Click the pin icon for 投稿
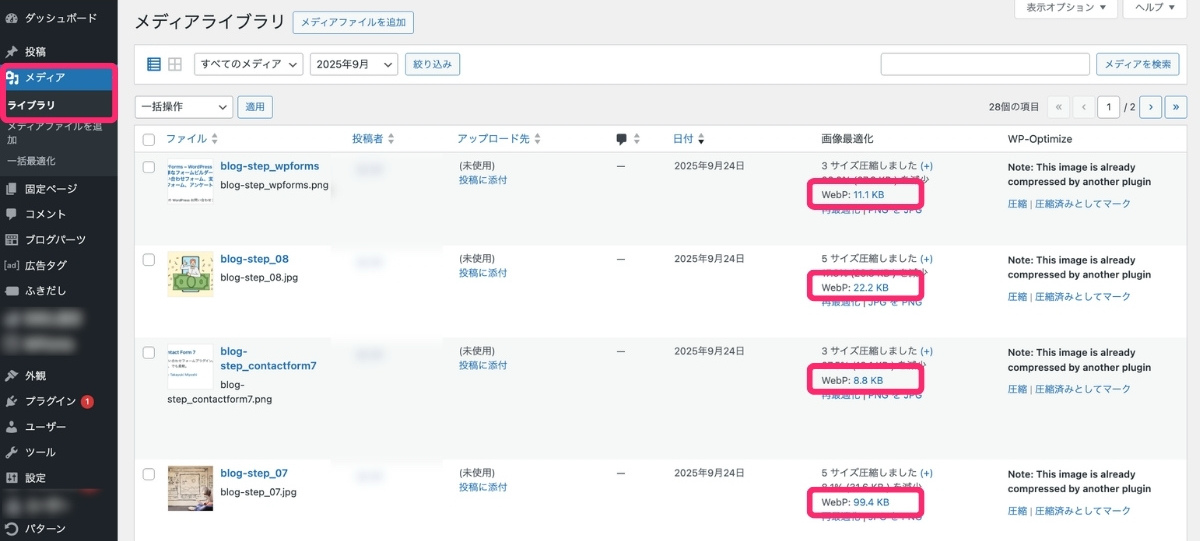 tap(12, 51)
